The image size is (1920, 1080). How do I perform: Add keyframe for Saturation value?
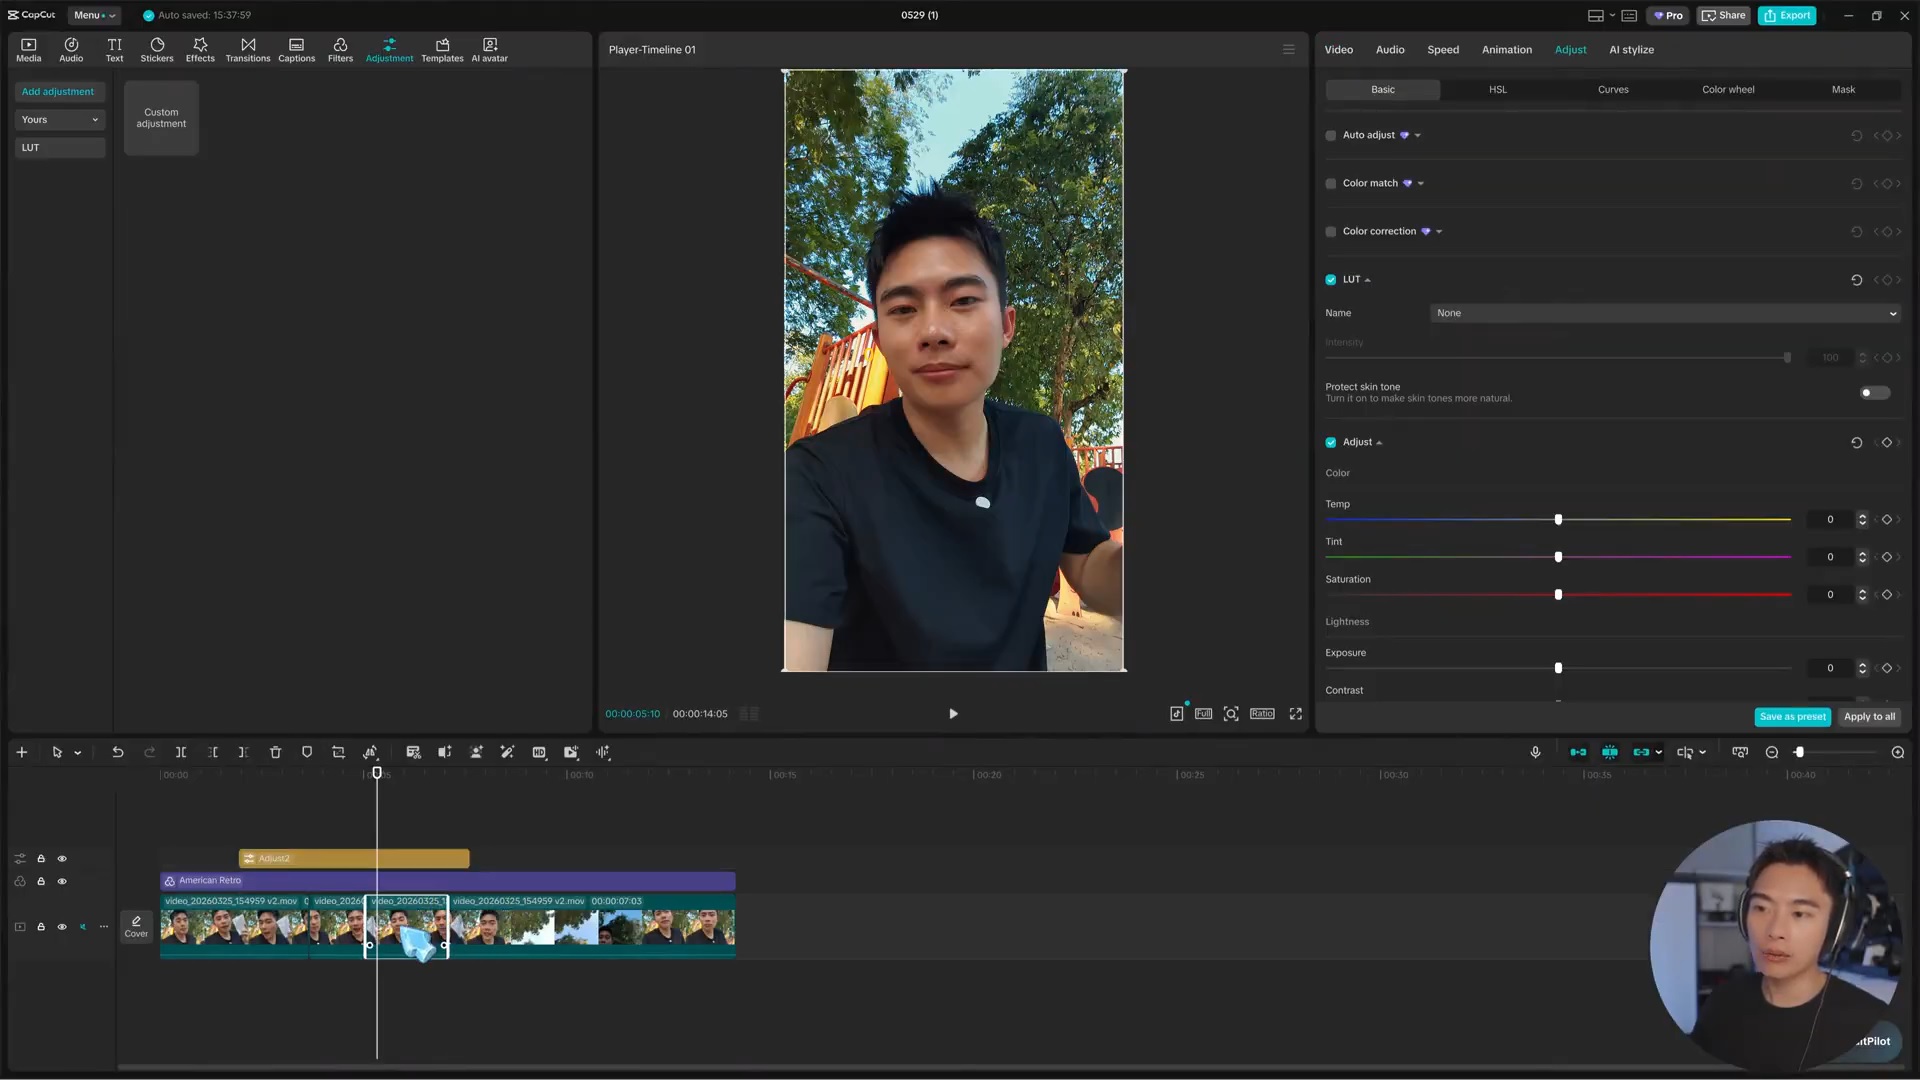pos(1887,594)
